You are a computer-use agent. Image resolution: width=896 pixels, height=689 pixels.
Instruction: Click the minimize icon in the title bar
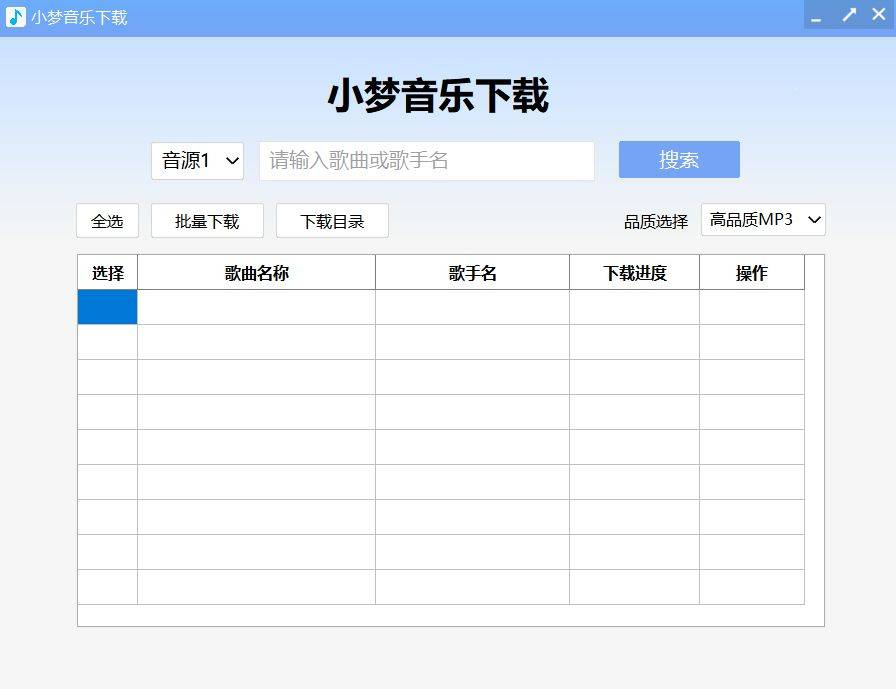(x=817, y=18)
